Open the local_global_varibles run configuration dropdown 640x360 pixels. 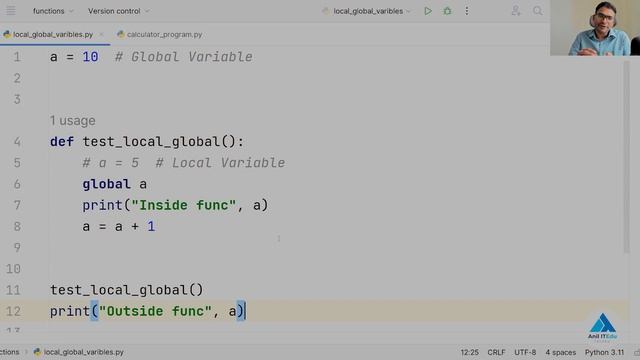pyautogui.click(x=366, y=11)
